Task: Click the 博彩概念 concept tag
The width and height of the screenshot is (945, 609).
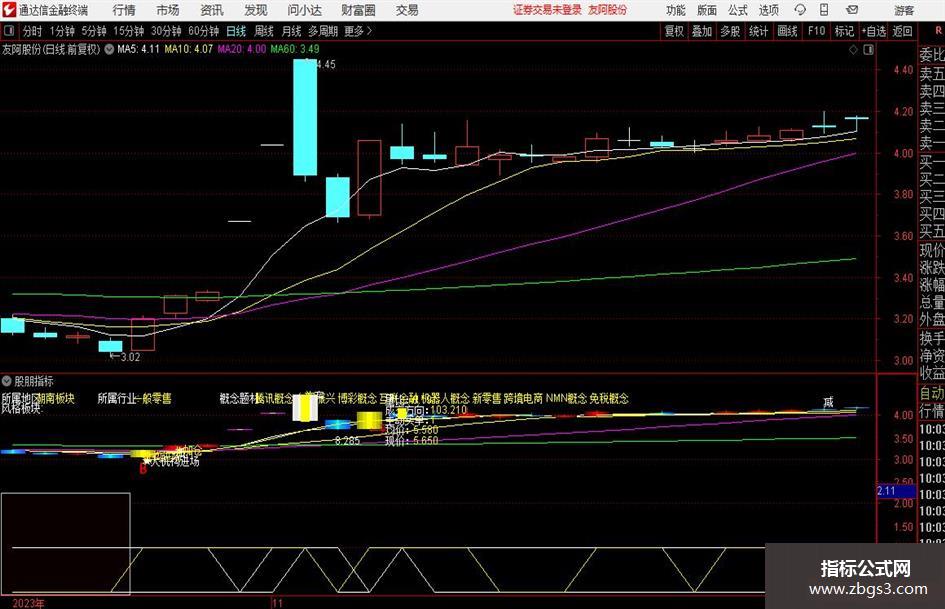Action: click(357, 398)
